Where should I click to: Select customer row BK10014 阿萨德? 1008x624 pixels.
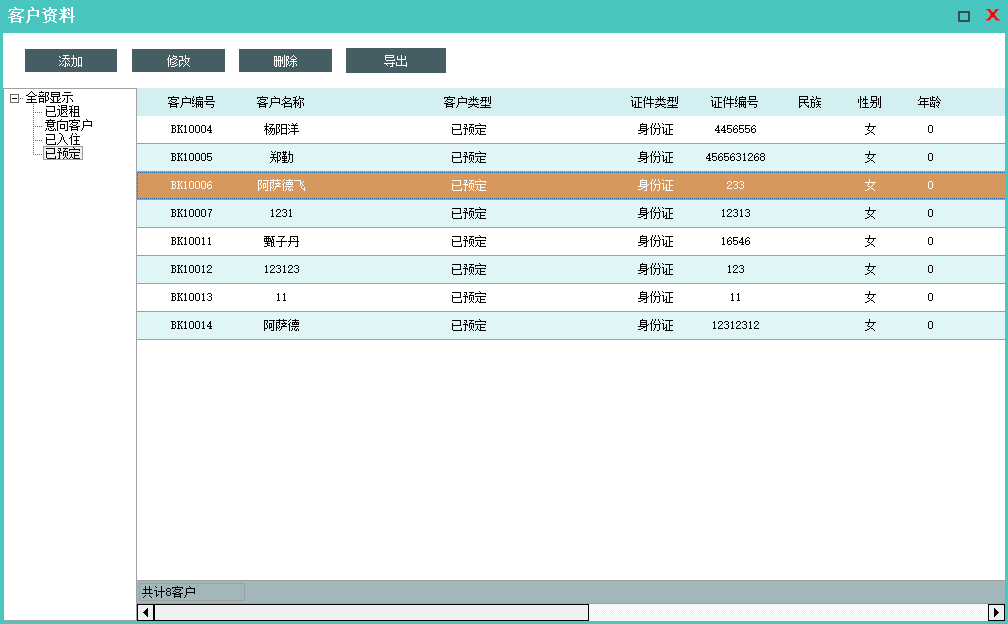[x=280, y=325]
